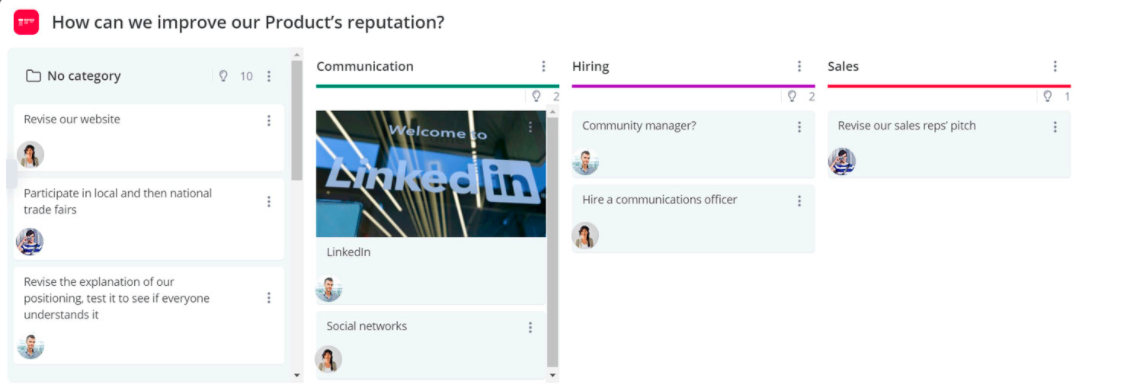This screenshot has height=392, width=1139.
Task: Open three-dot menu of Hiring column
Action: pyautogui.click(x=799, y=67)
